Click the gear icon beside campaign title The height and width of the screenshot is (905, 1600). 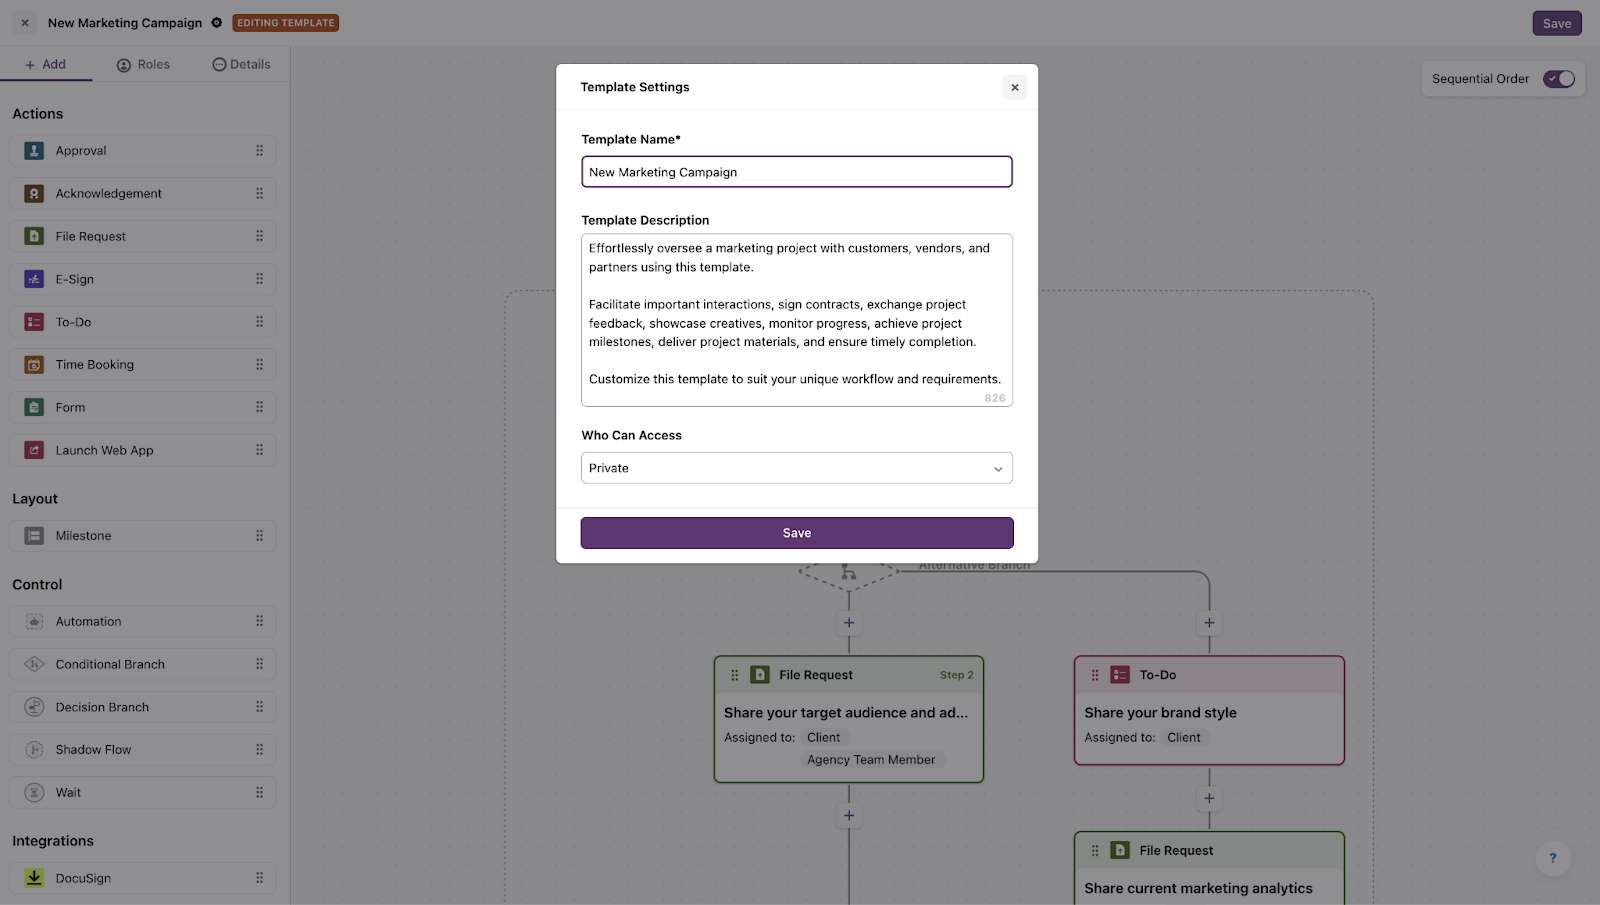tap(216, 23)
